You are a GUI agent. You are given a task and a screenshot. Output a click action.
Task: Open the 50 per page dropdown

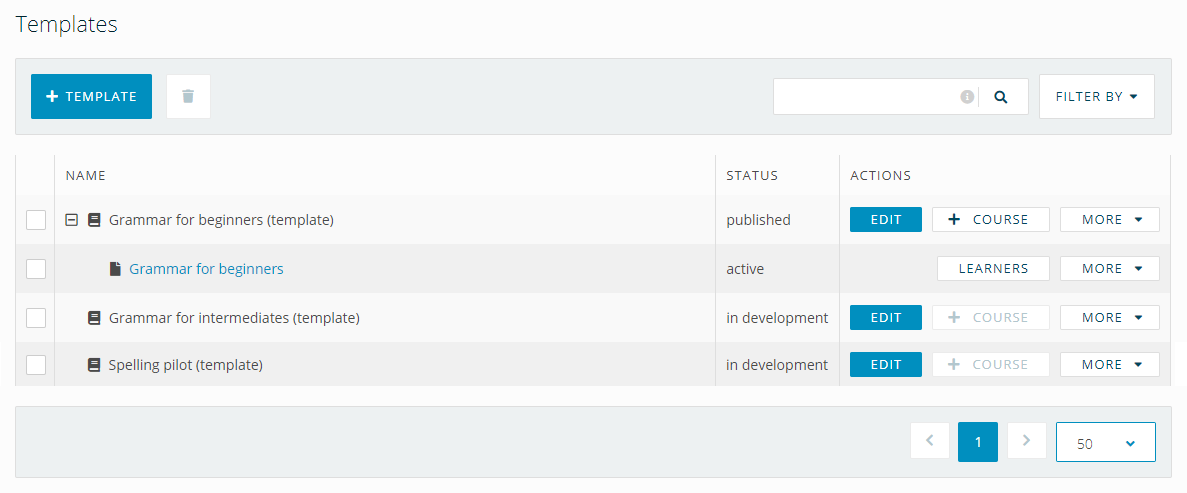(1105, 442)
